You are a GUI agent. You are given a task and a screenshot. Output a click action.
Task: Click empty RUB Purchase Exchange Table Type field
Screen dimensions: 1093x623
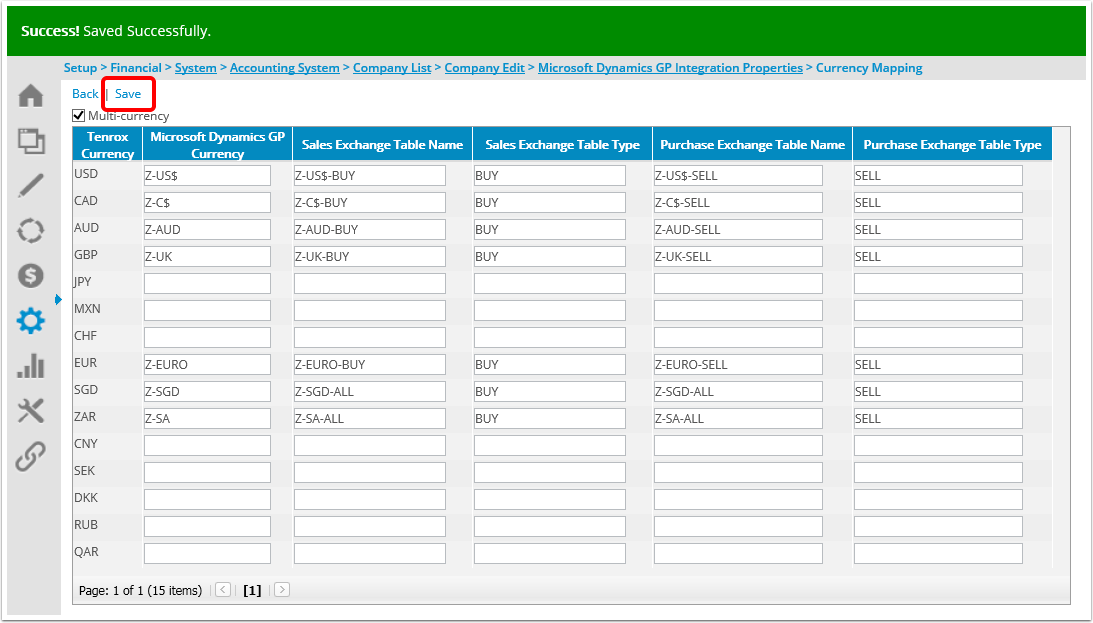[x=938, y=526]
